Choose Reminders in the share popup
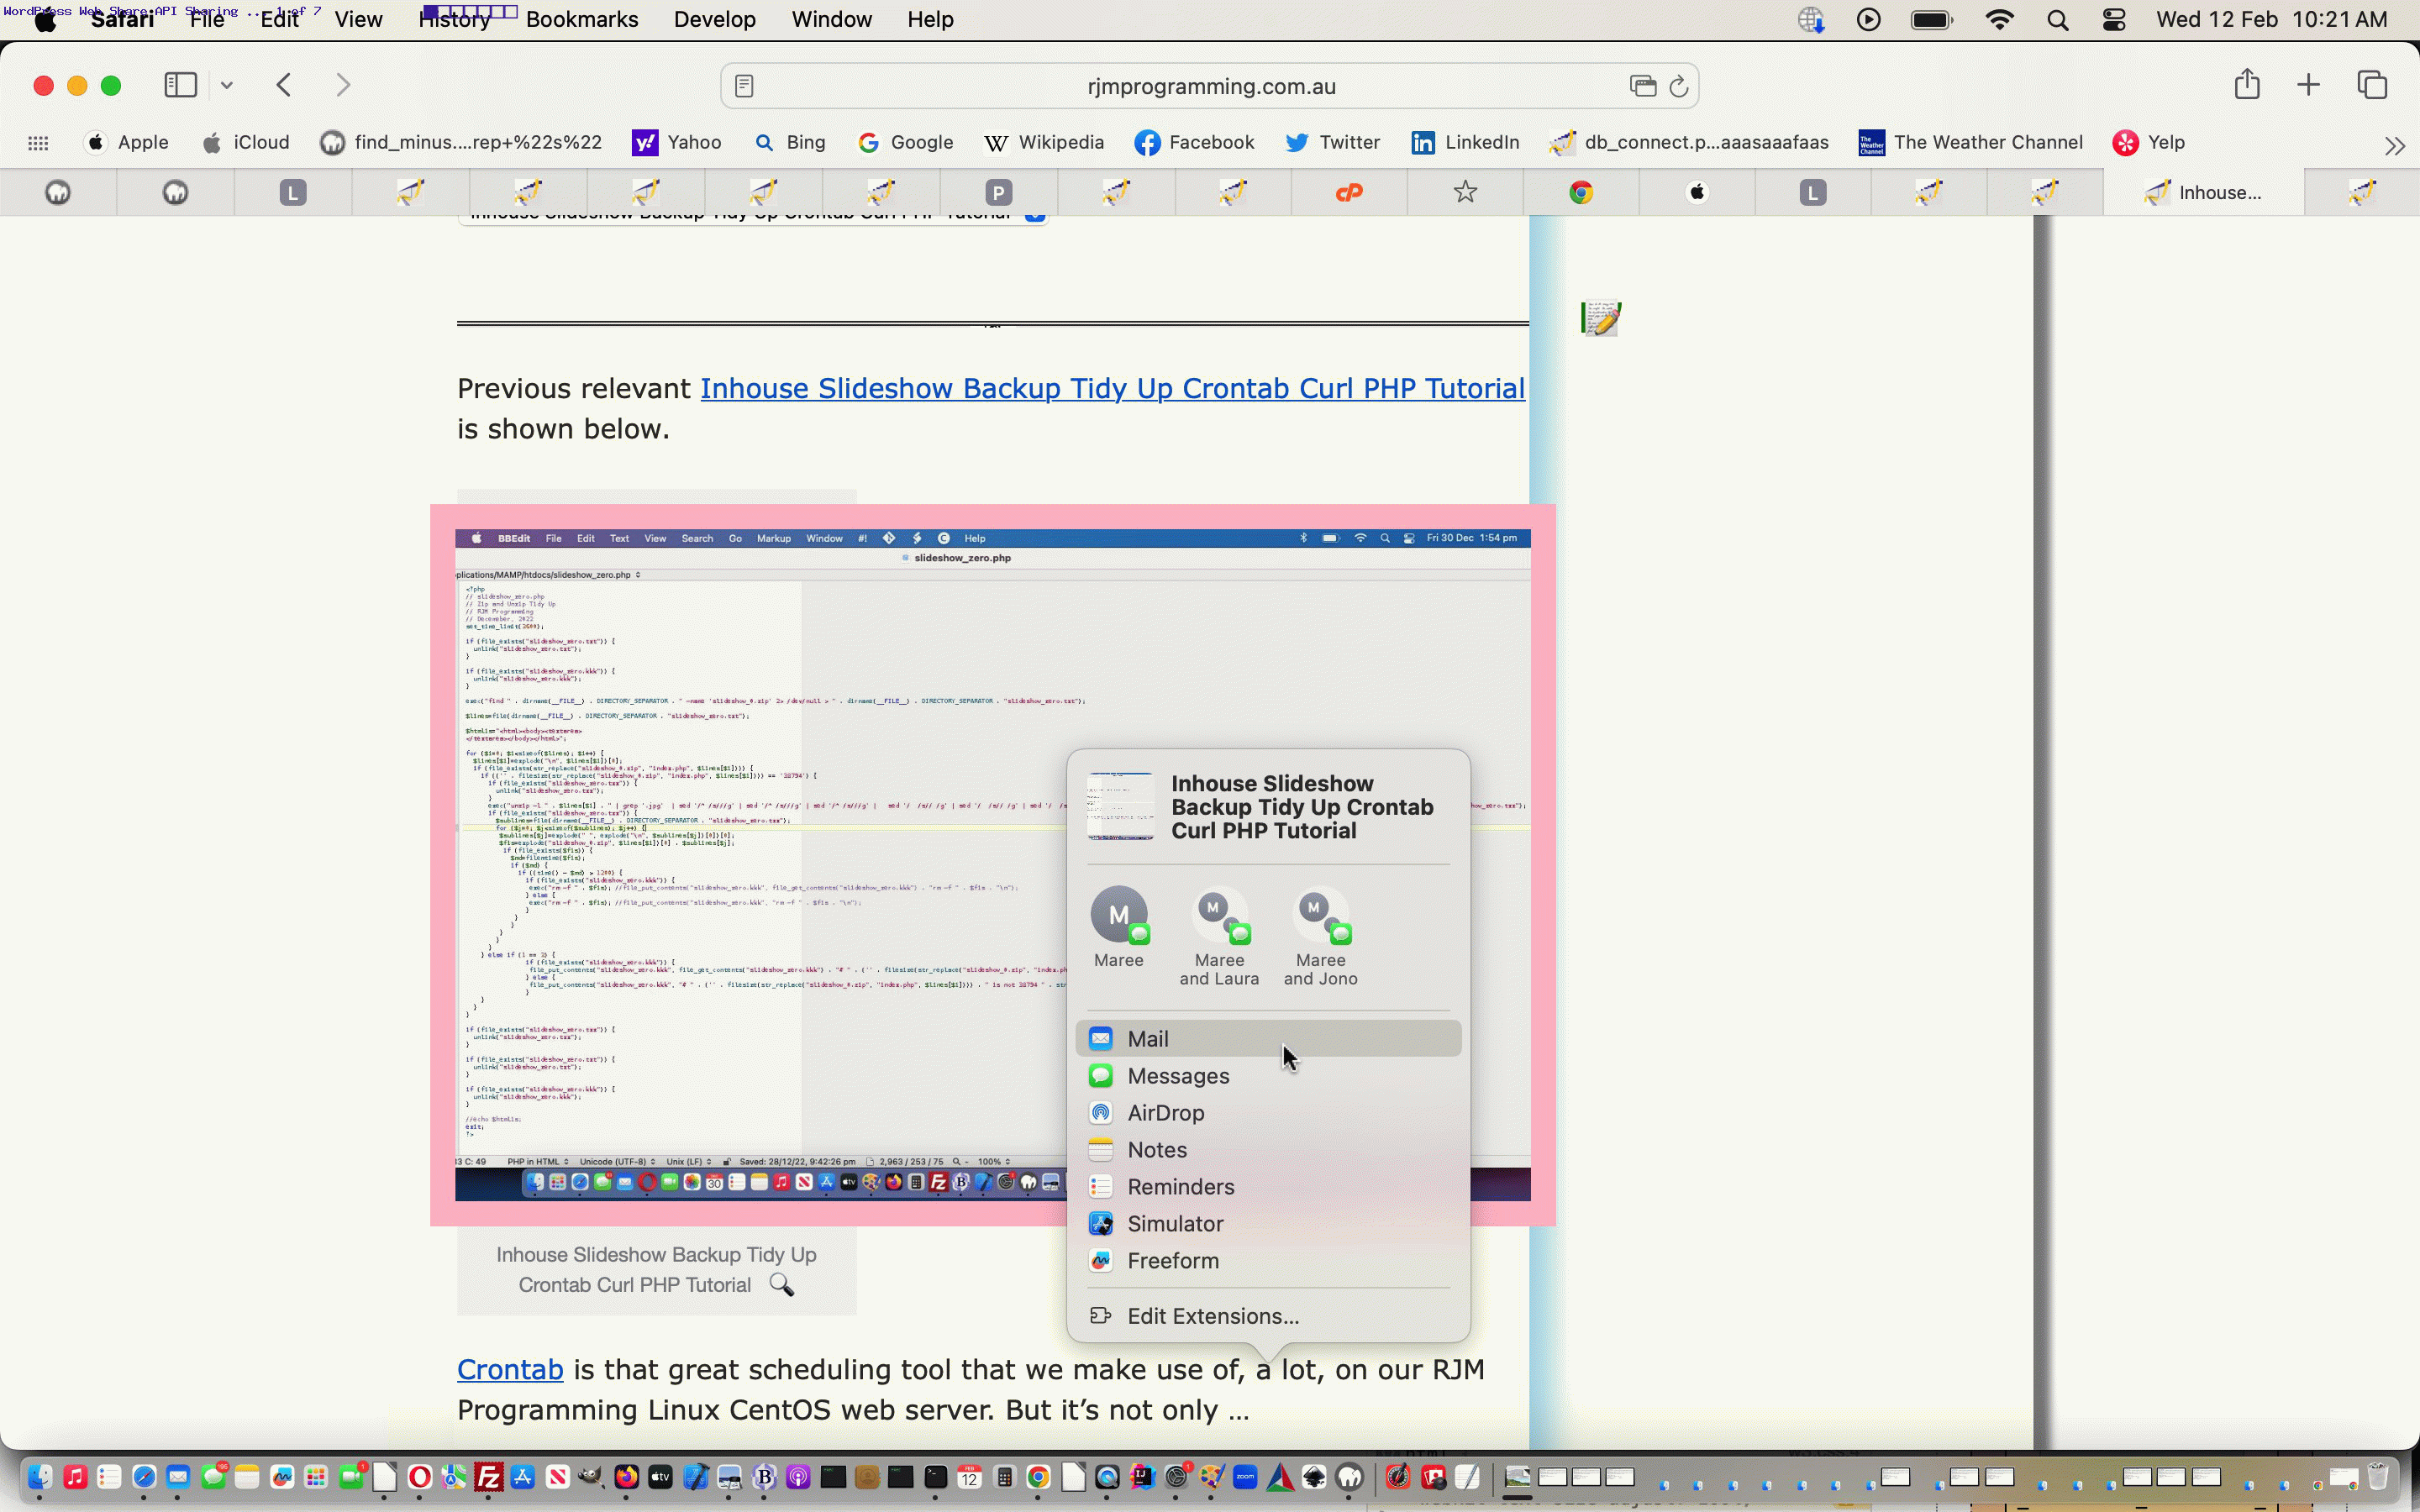 pyautogui.click(x=1268, y=1187)
